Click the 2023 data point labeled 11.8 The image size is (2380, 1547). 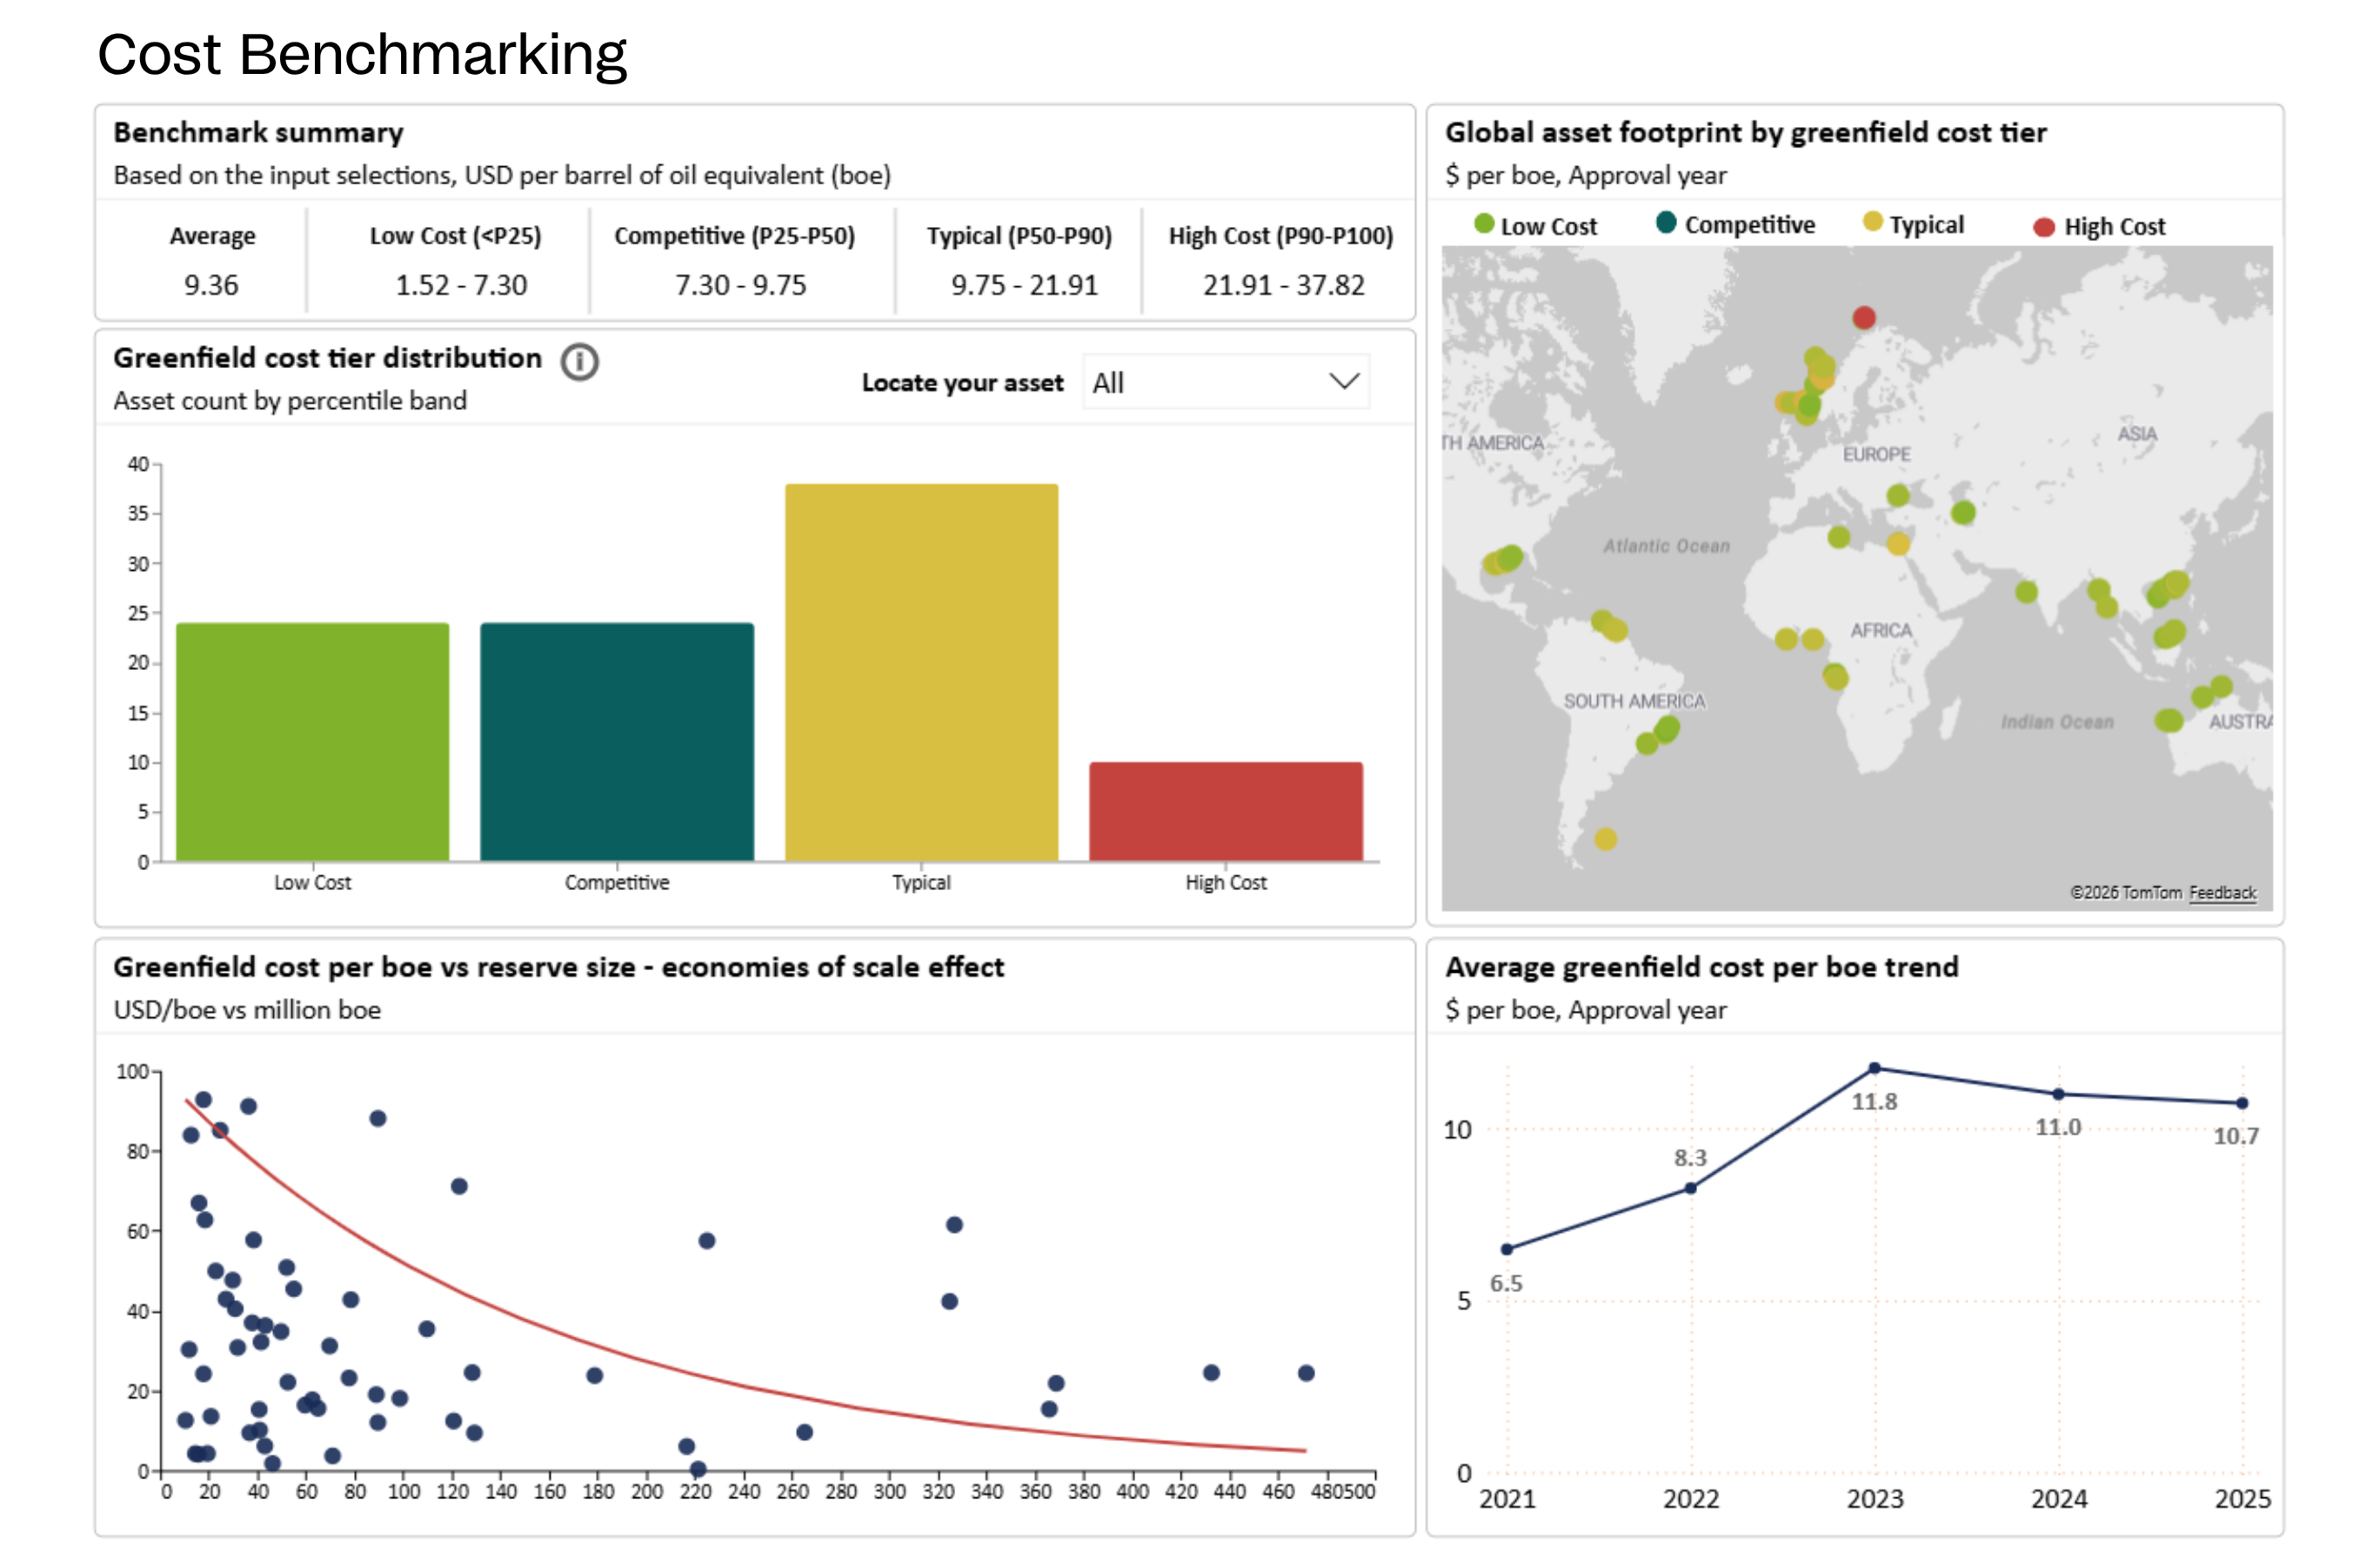pos(1874,1068)
